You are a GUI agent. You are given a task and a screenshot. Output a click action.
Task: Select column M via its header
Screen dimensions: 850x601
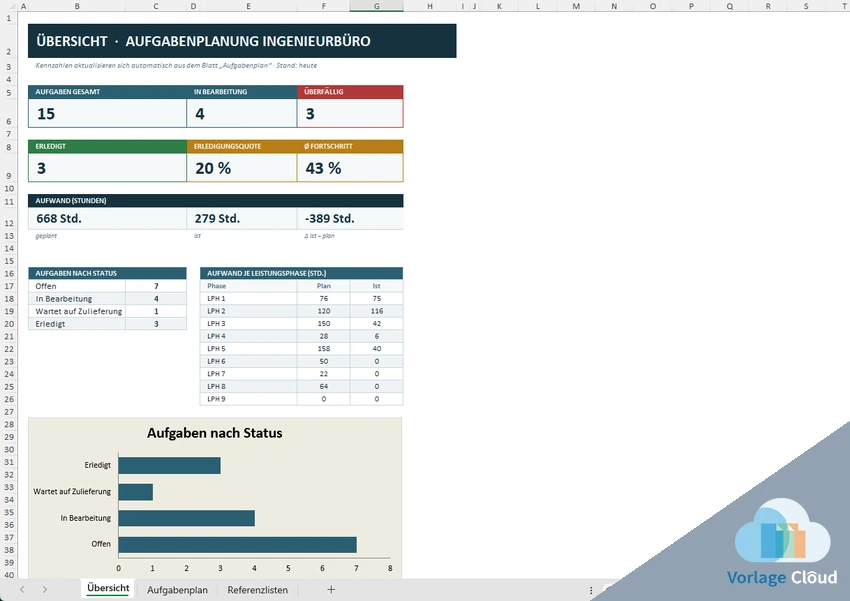tap(576, 6)
